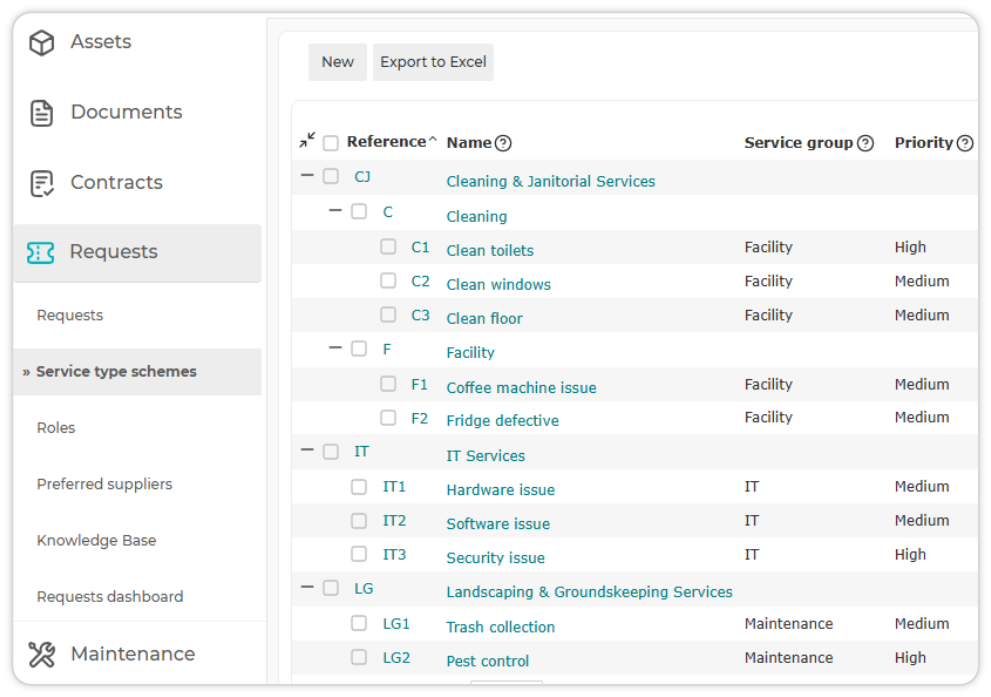Image resolution: width=991 pixels, height=697 pixels.
Task: Tick the IT3 Security issue checkbox
Action: (359, 554)
